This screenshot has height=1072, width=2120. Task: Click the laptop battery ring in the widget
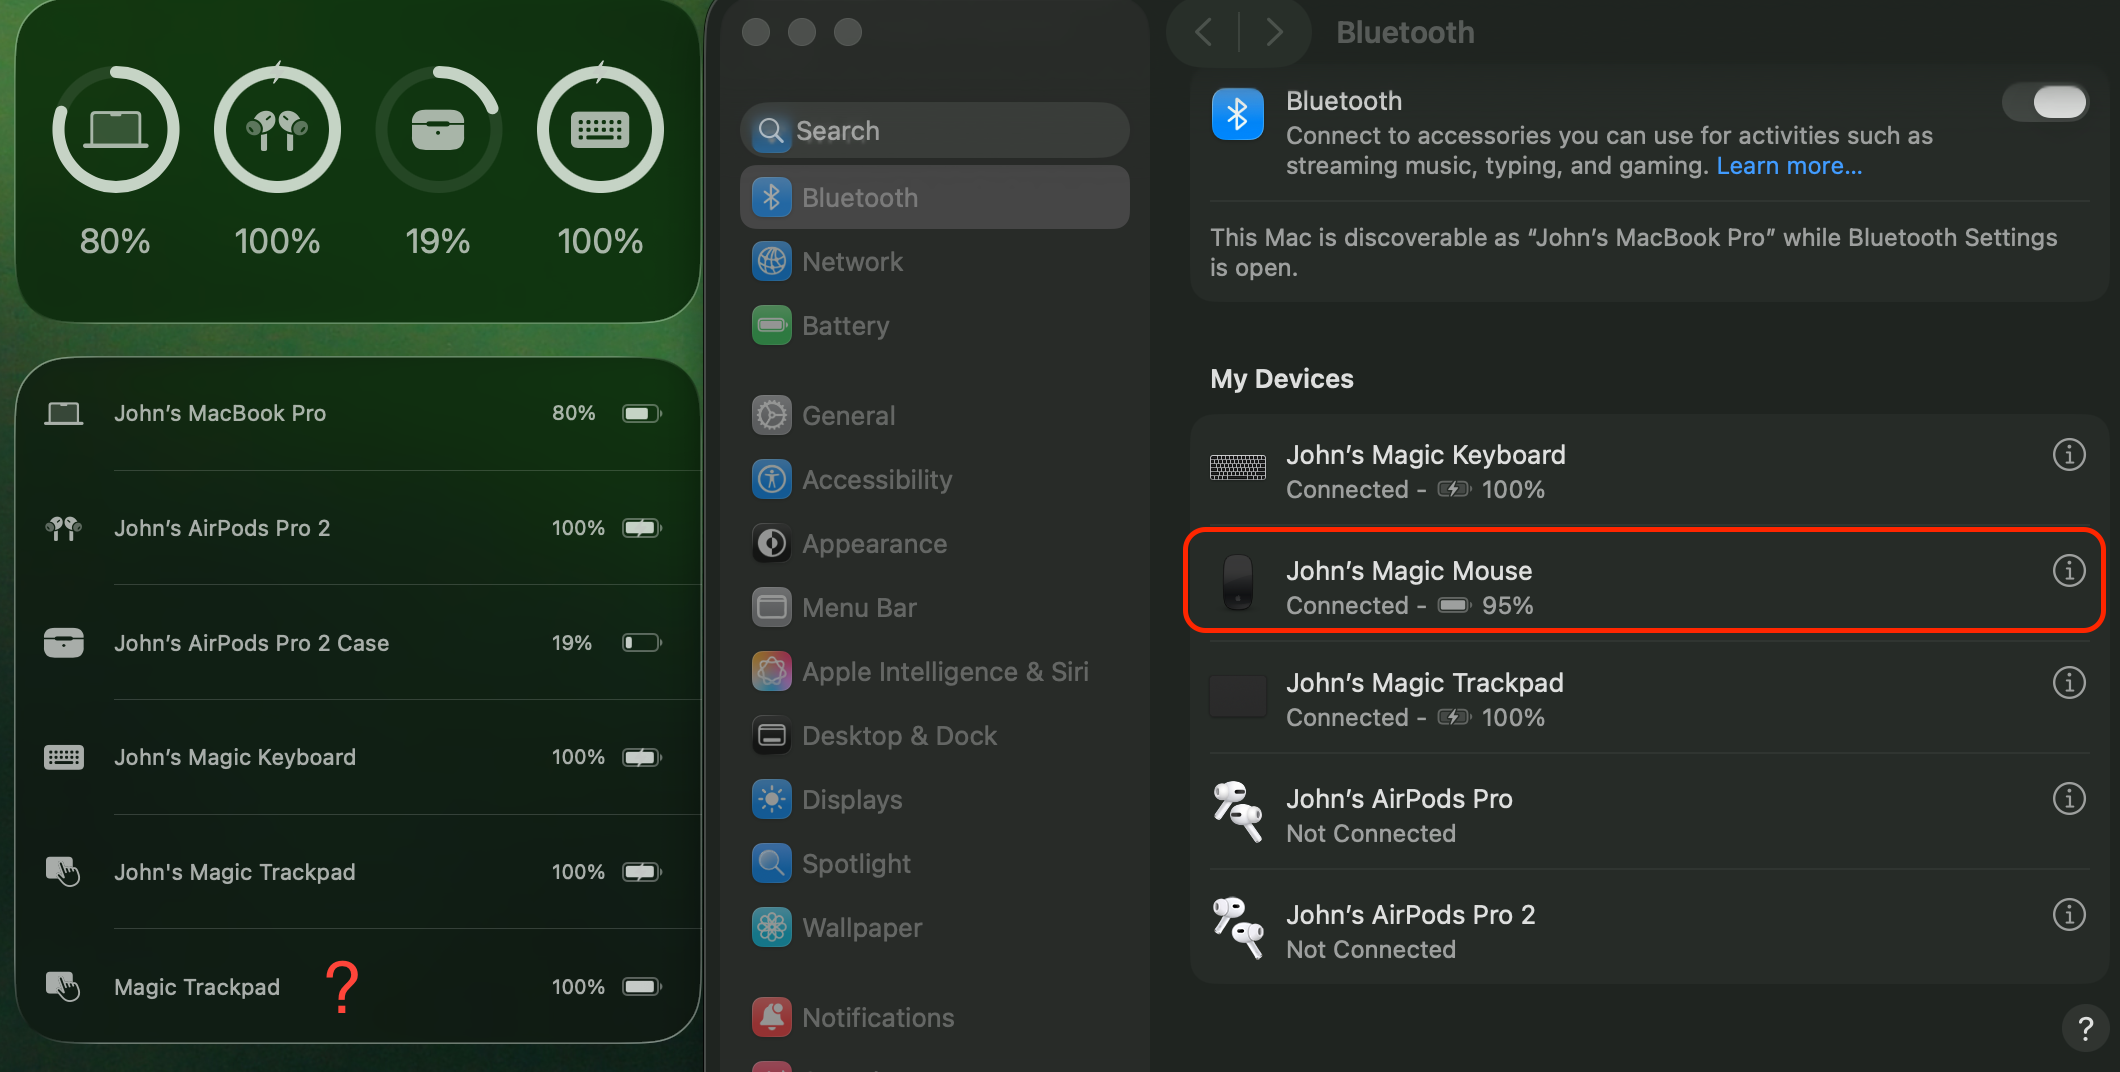pyautogui.click(x=116, y=129)
